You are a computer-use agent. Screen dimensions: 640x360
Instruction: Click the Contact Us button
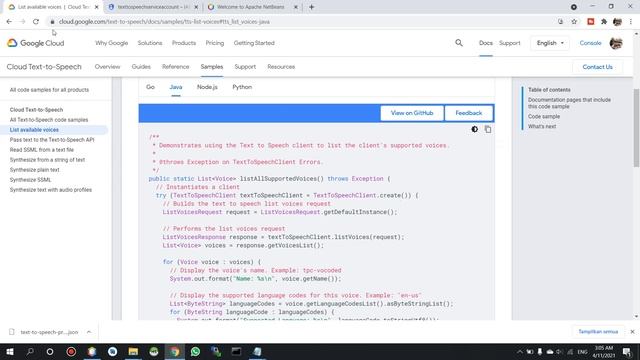(598, 67)
